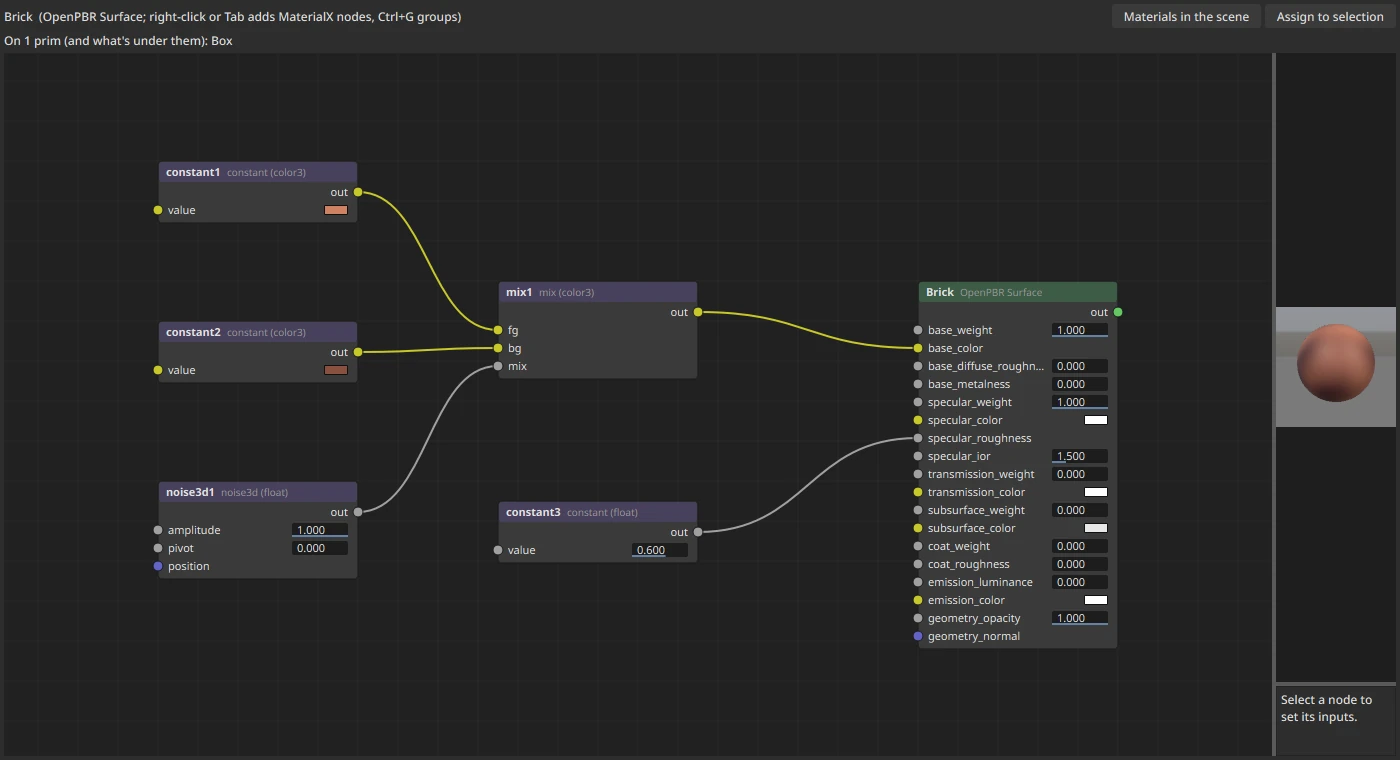Click the green out port on Brick node
The image size is (1400, 760).
(1118, 312)
